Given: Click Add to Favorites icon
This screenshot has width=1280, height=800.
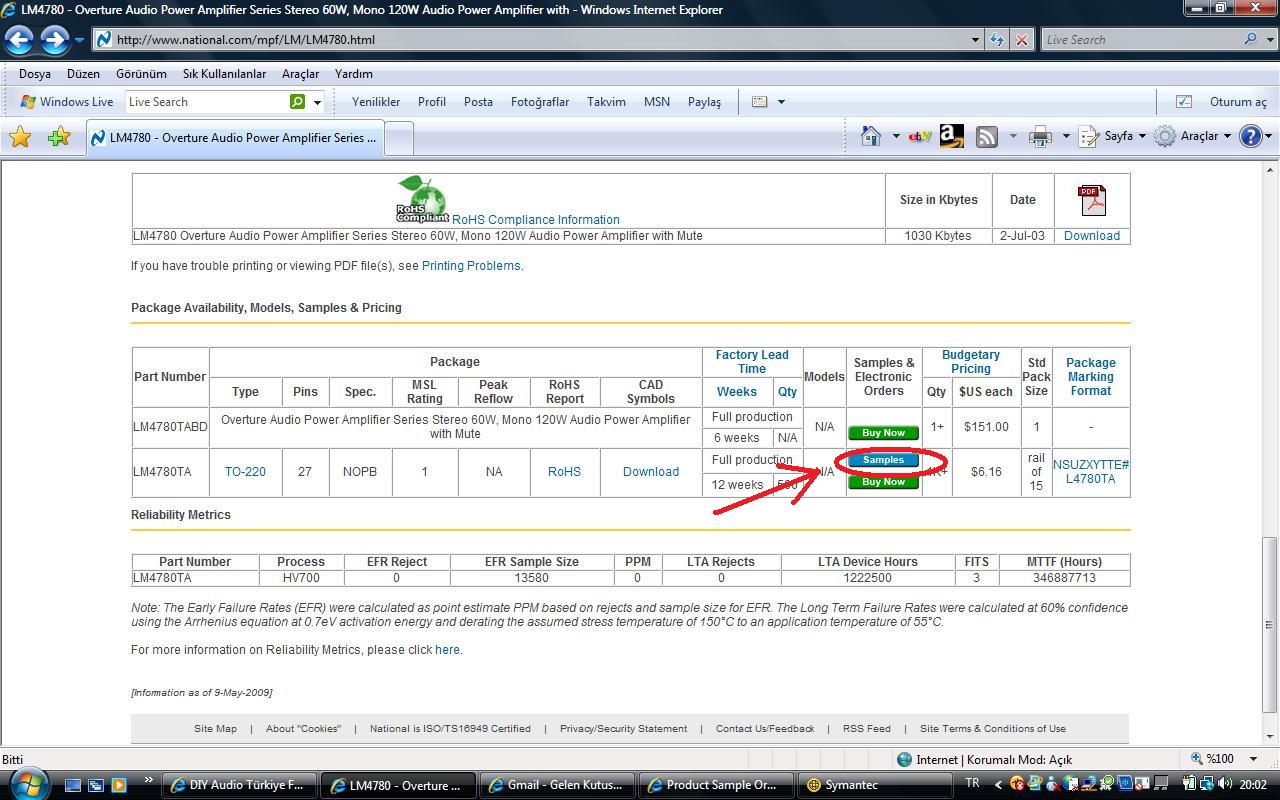Looking at the screenshot, I should coord(58,137).
